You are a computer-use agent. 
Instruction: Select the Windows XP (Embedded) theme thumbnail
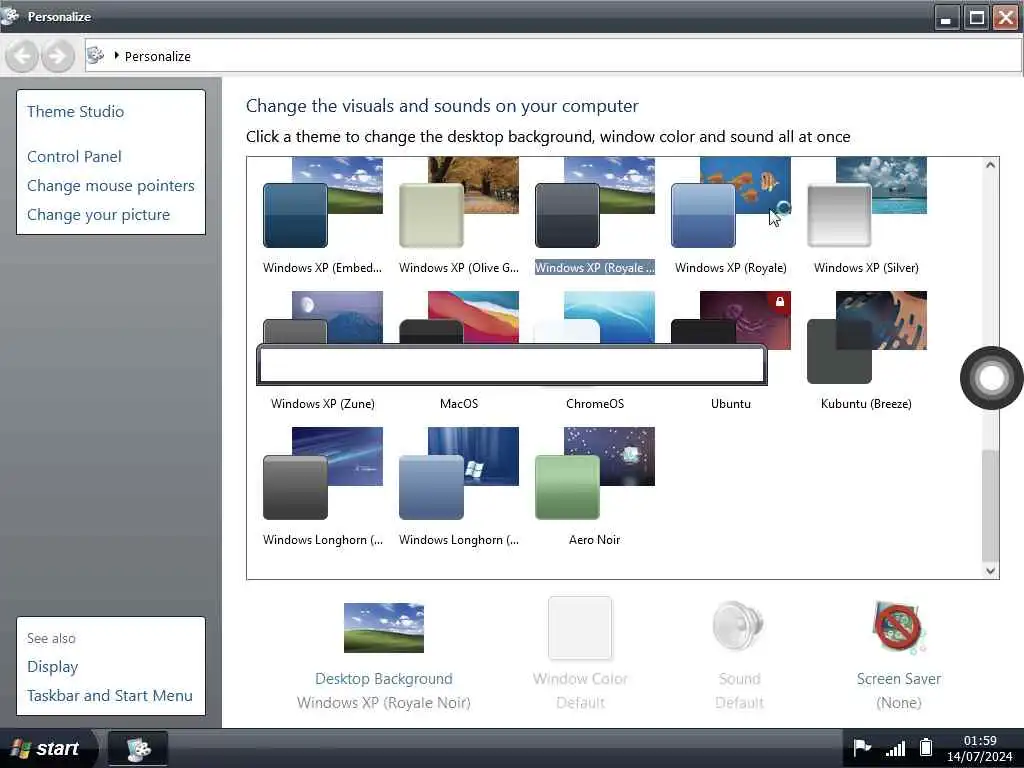point(323,202)
